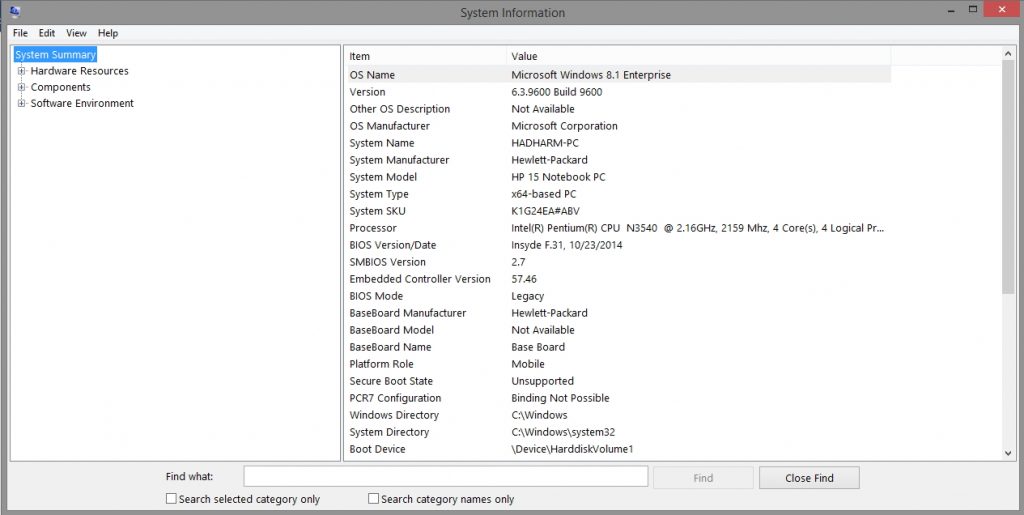Select the System Directory row

point(617,431)
